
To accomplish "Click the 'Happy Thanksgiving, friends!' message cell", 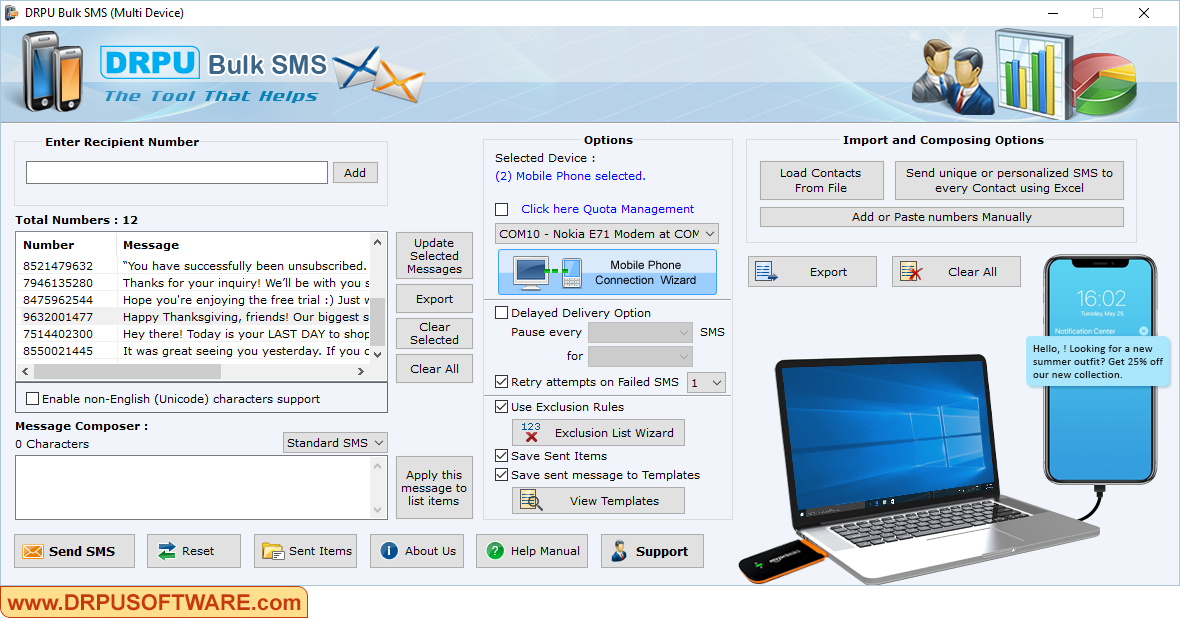I will 245,317.
